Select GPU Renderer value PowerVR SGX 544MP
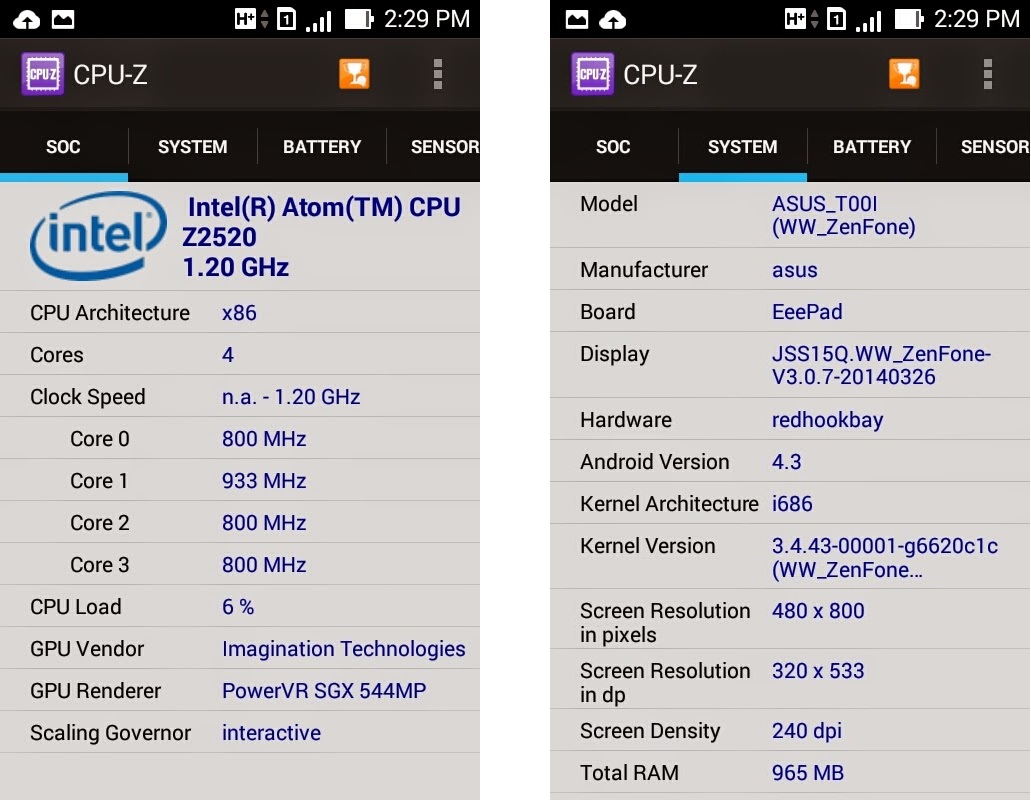 [324, 691]
